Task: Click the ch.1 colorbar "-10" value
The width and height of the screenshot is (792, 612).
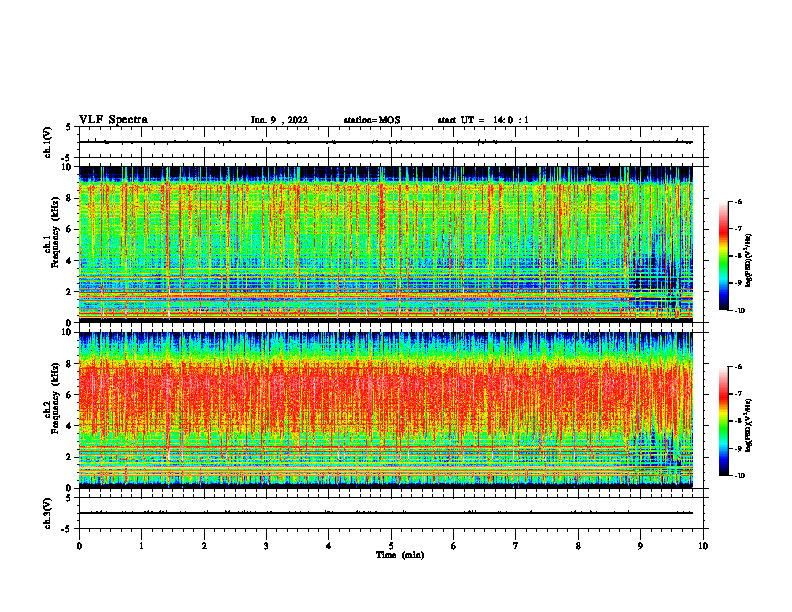Action: point(739,311)
